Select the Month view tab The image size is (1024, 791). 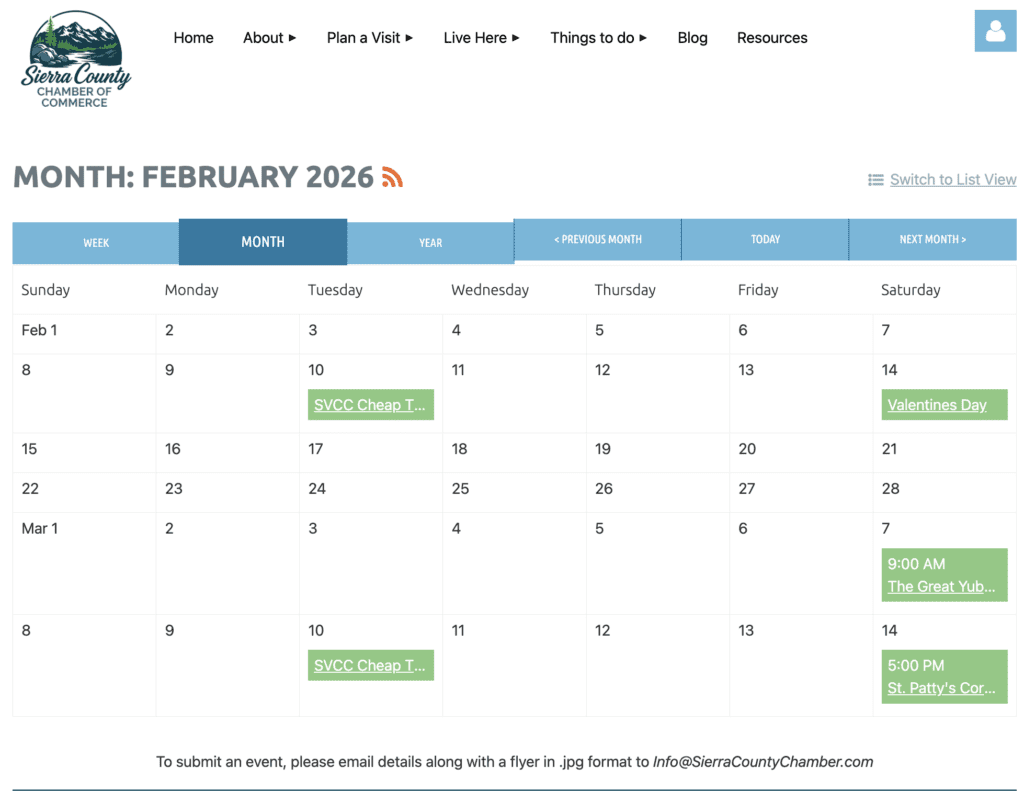262,241
